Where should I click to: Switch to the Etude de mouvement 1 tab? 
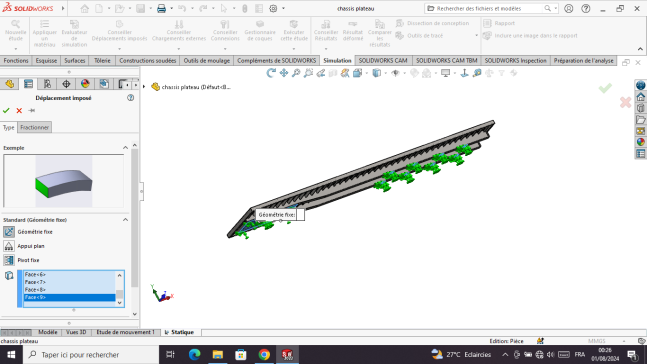click(125, 332)
